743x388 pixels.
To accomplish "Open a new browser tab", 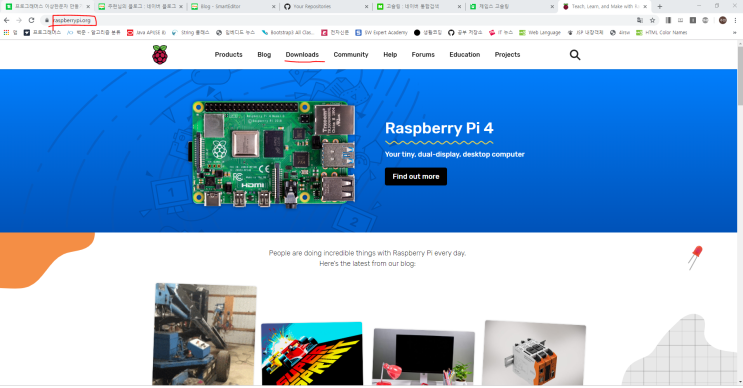I will tap(660, 7).
